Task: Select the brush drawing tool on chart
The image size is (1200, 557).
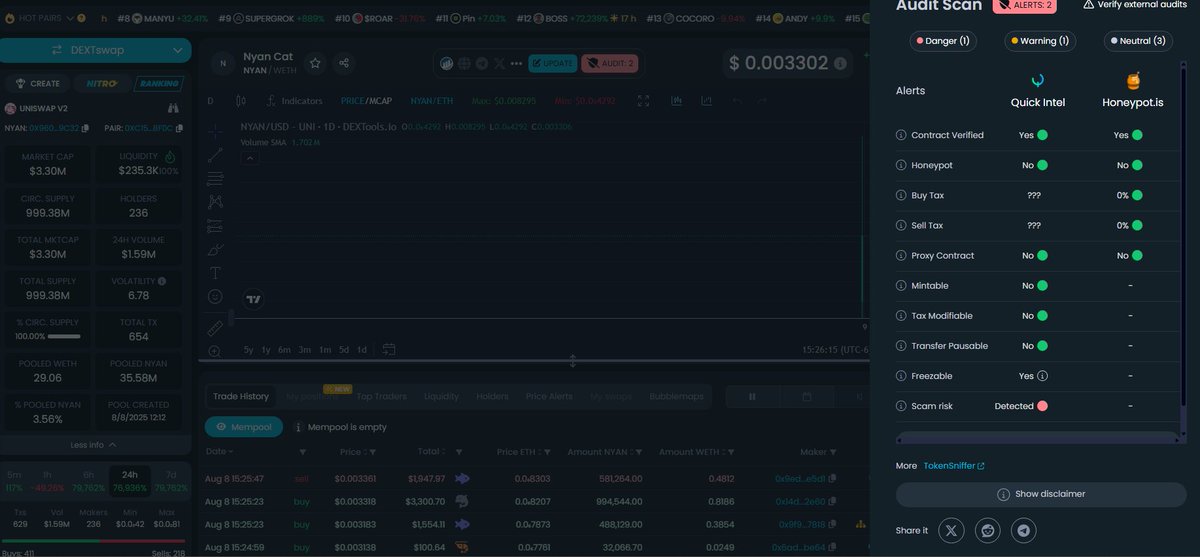Action: [215, 249]
